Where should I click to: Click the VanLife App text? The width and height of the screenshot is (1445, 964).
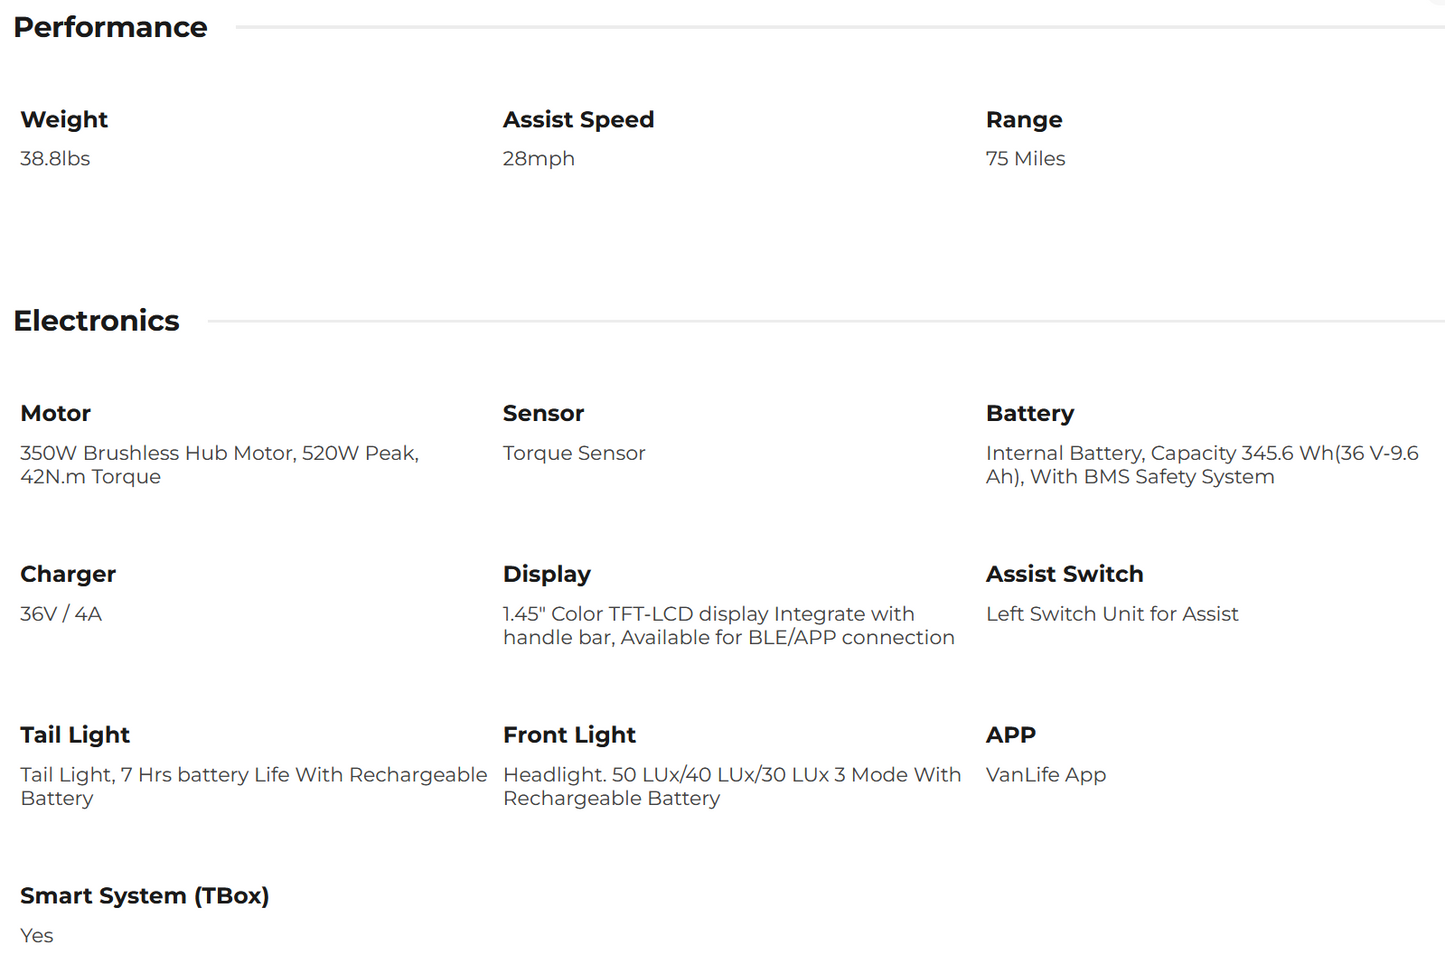pos(1046,775)
